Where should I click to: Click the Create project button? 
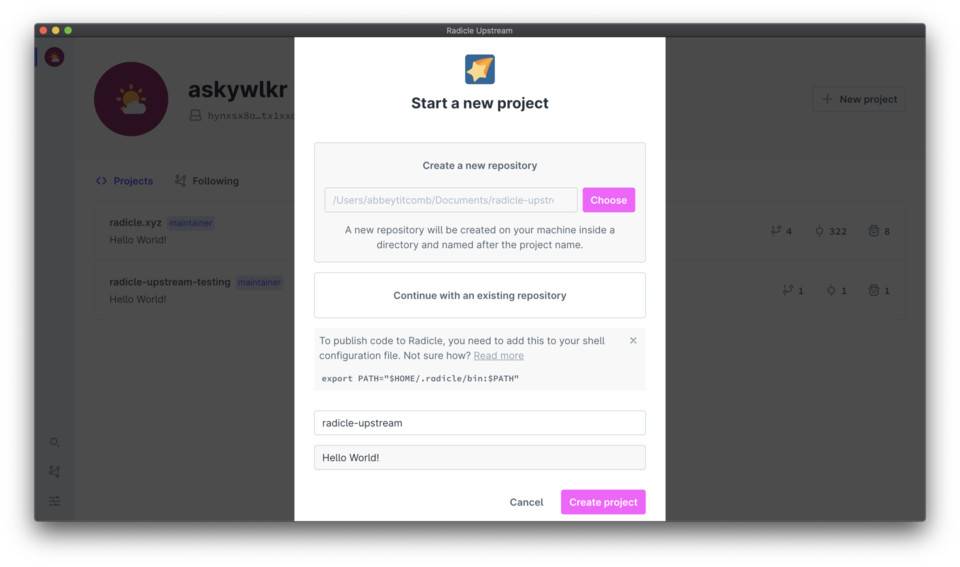pyautogui.click(x=603, y=502)
